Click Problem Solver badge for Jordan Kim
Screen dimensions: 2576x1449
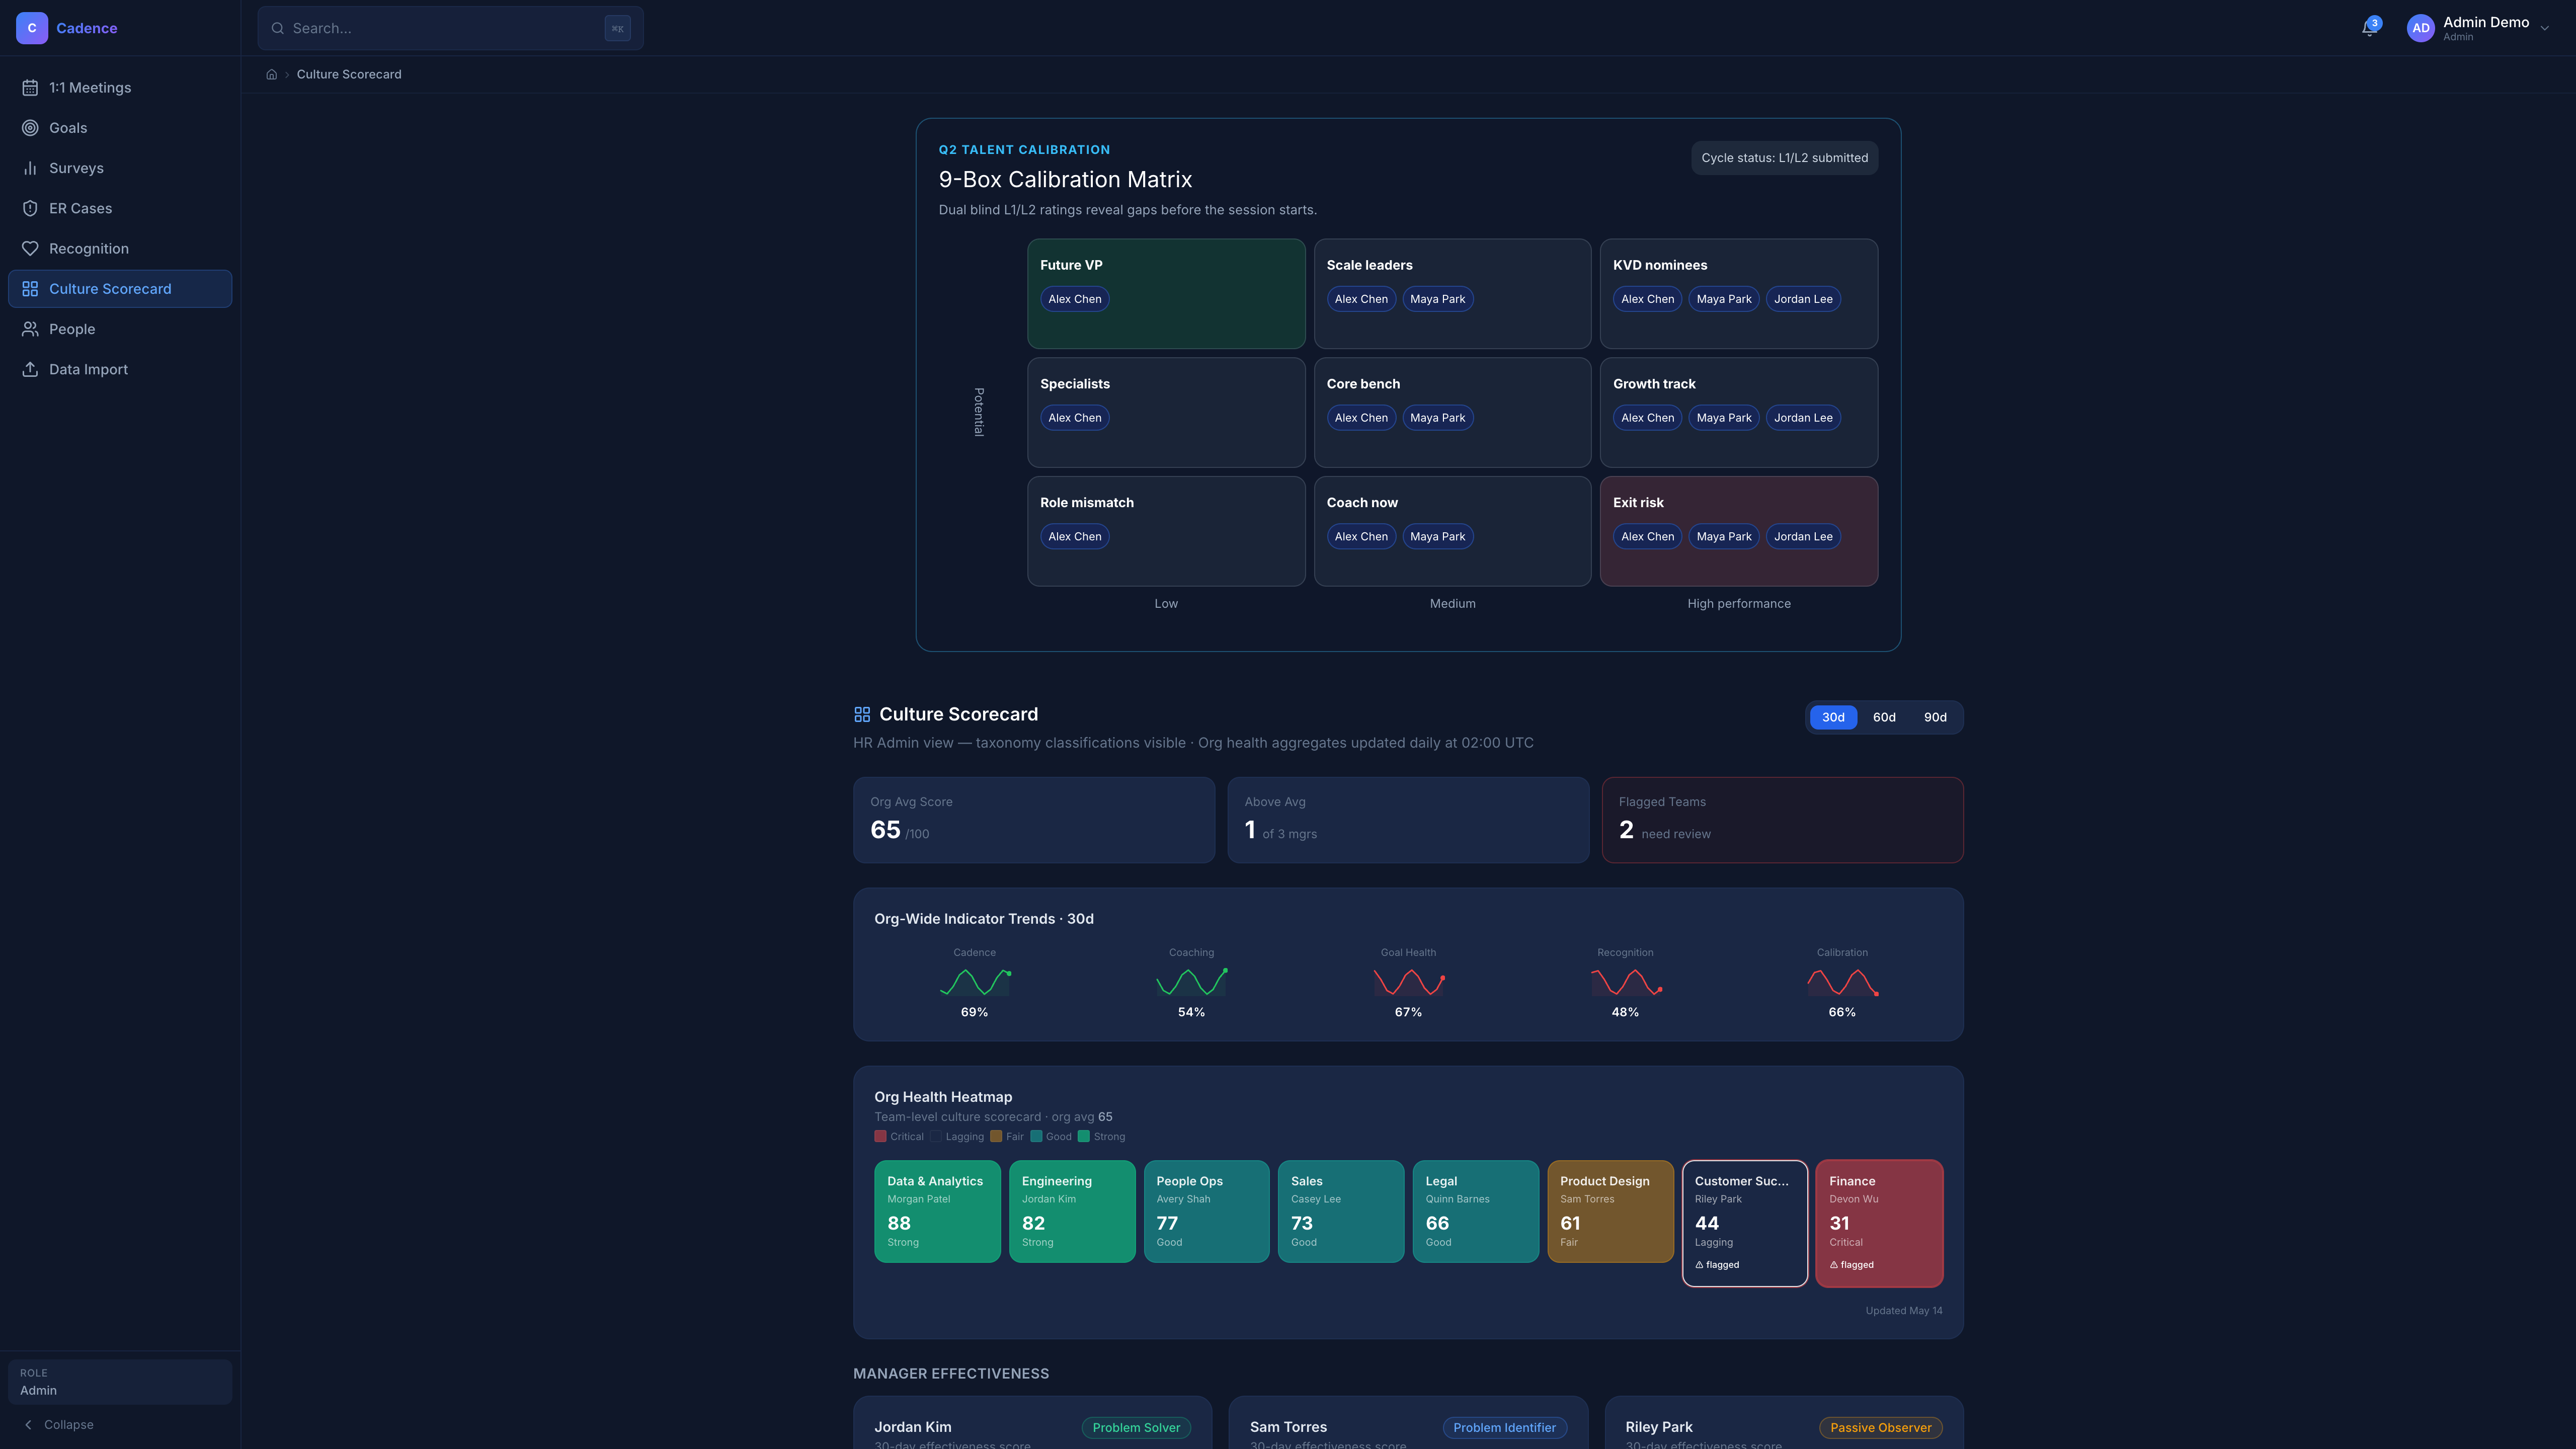tap(1136, 1428)
